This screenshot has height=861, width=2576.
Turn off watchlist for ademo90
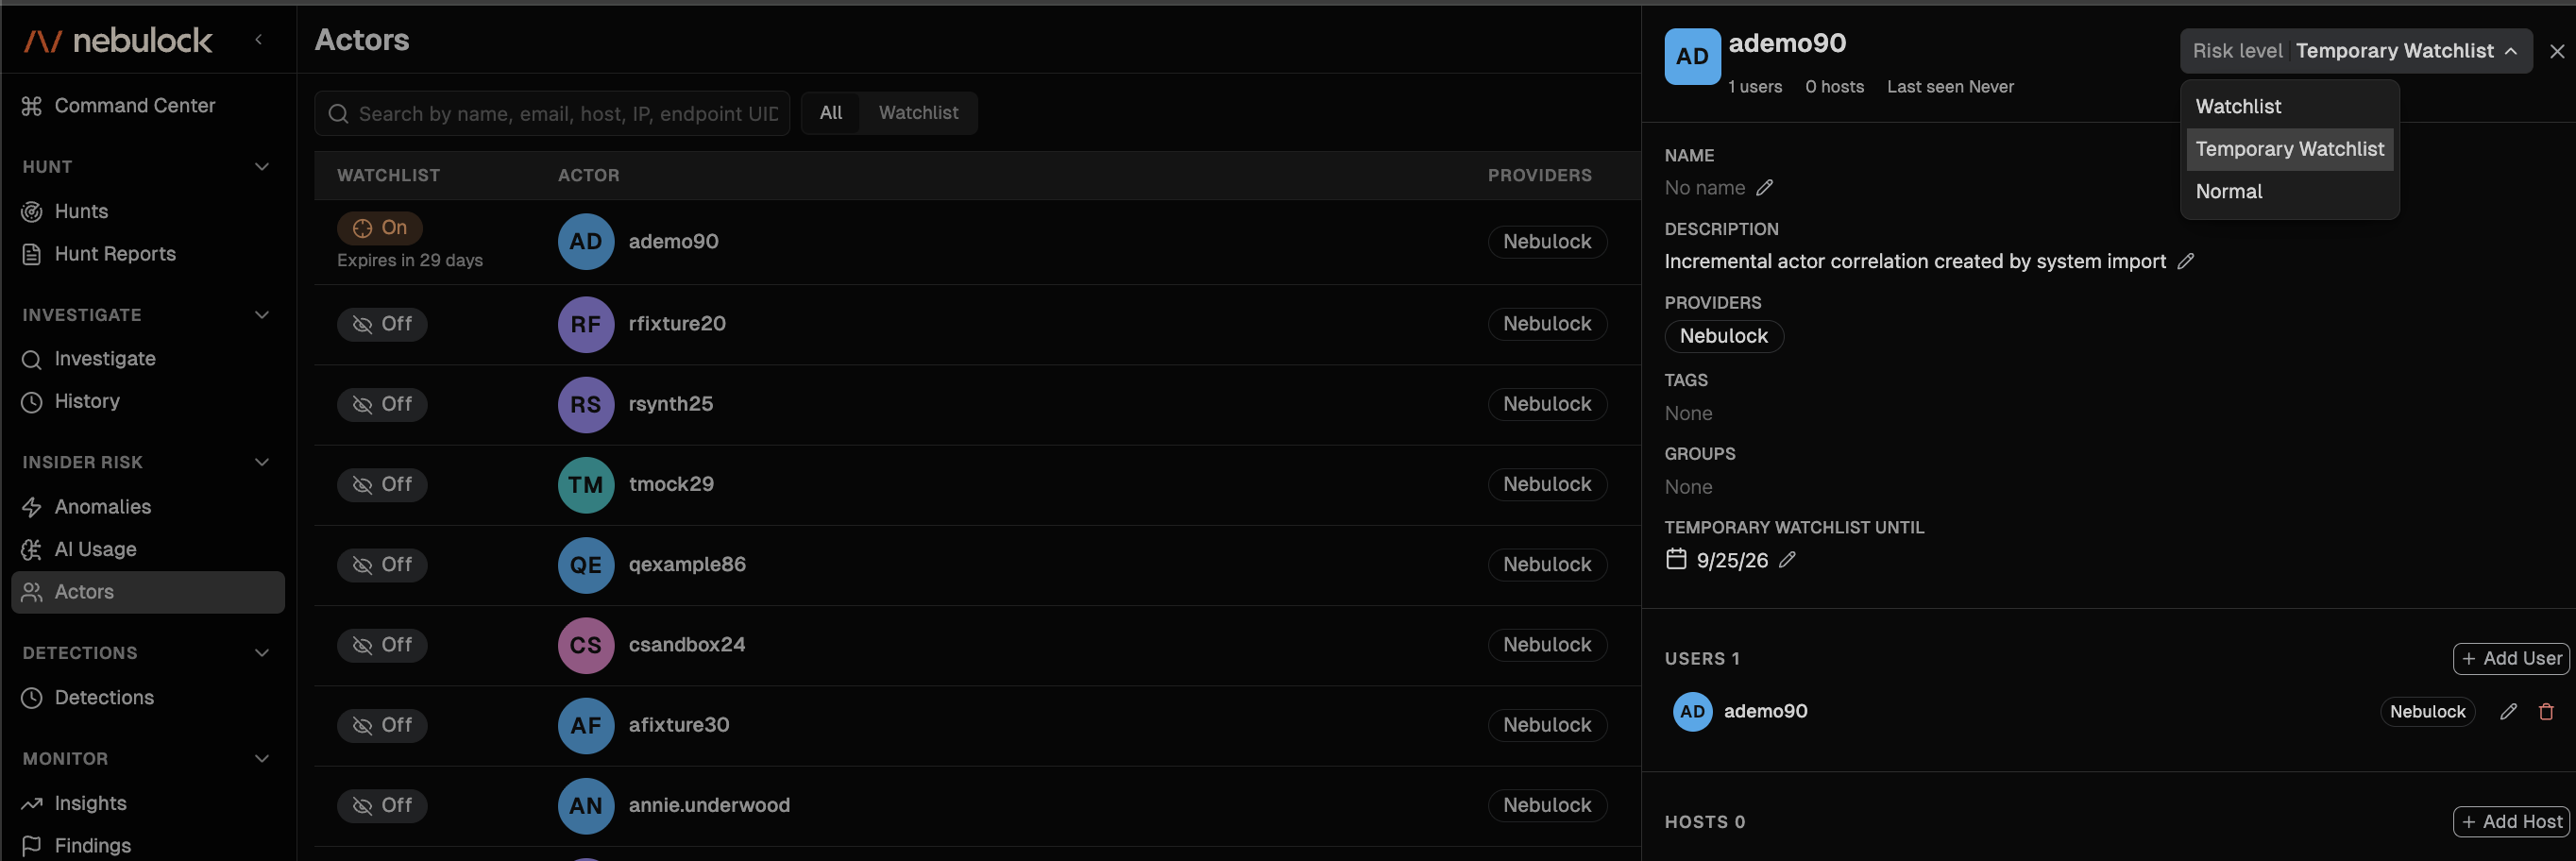[380, 228]
